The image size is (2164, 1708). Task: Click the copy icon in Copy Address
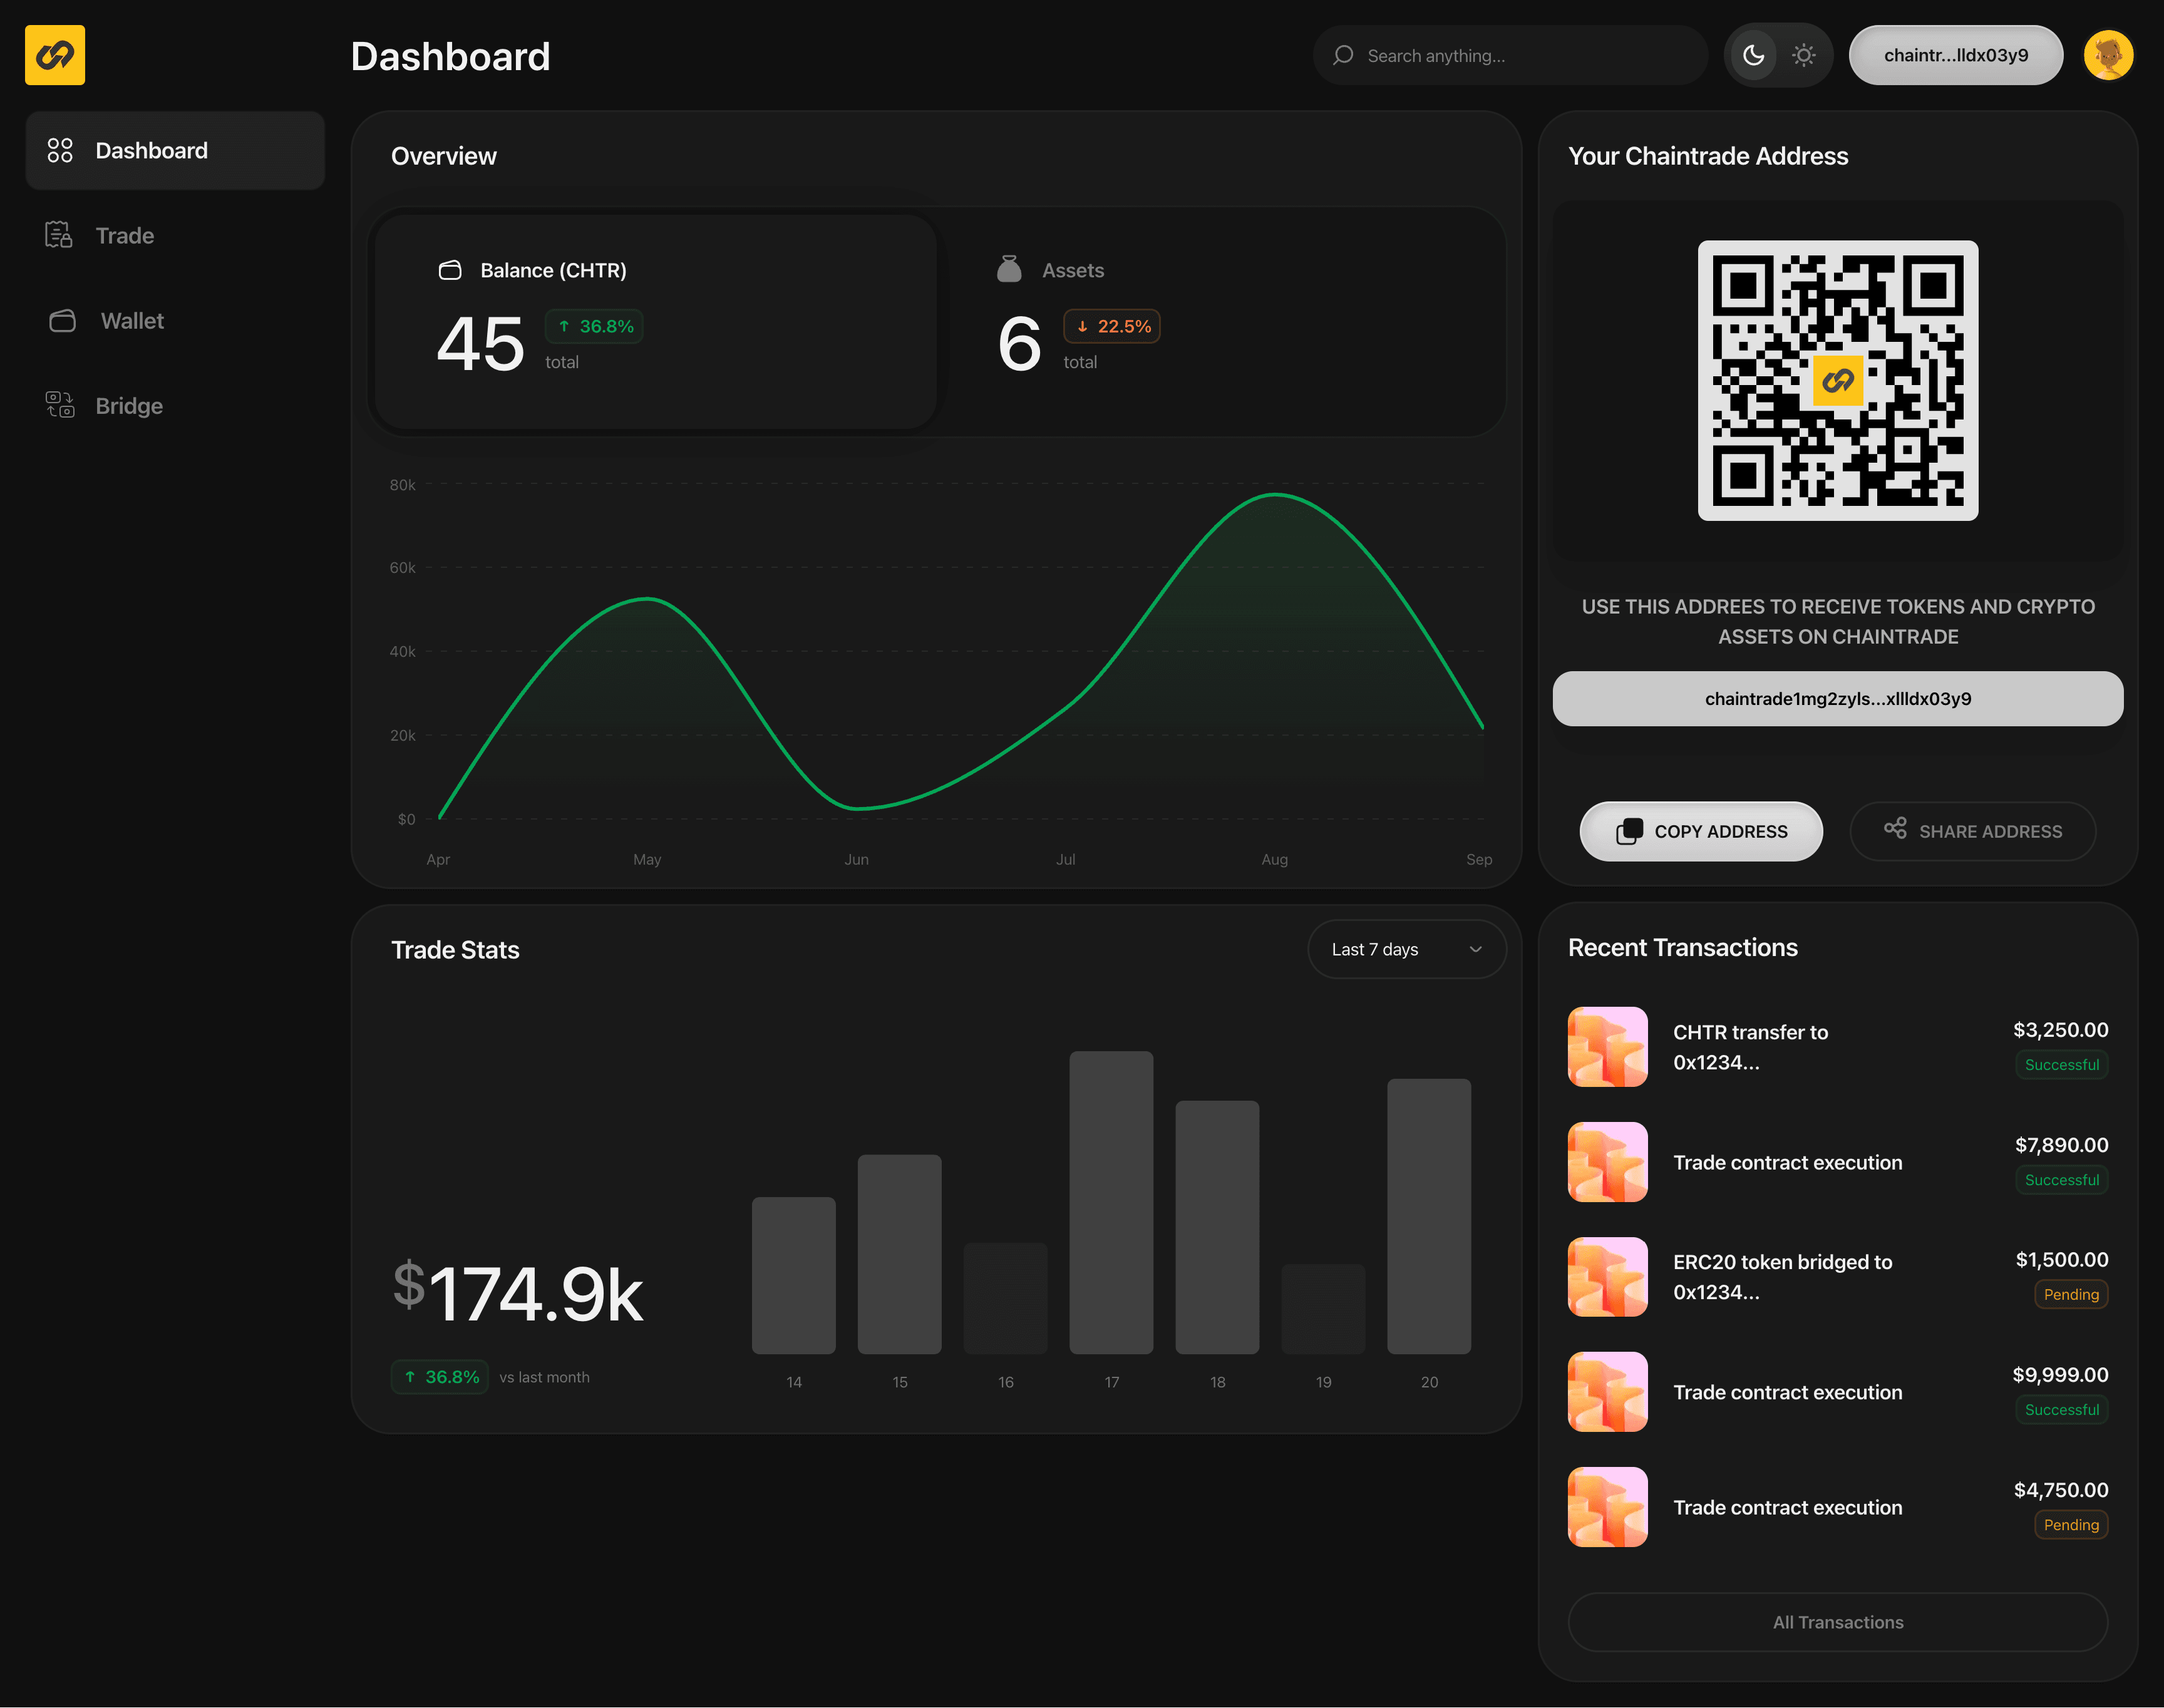(x=1629, y=831)
